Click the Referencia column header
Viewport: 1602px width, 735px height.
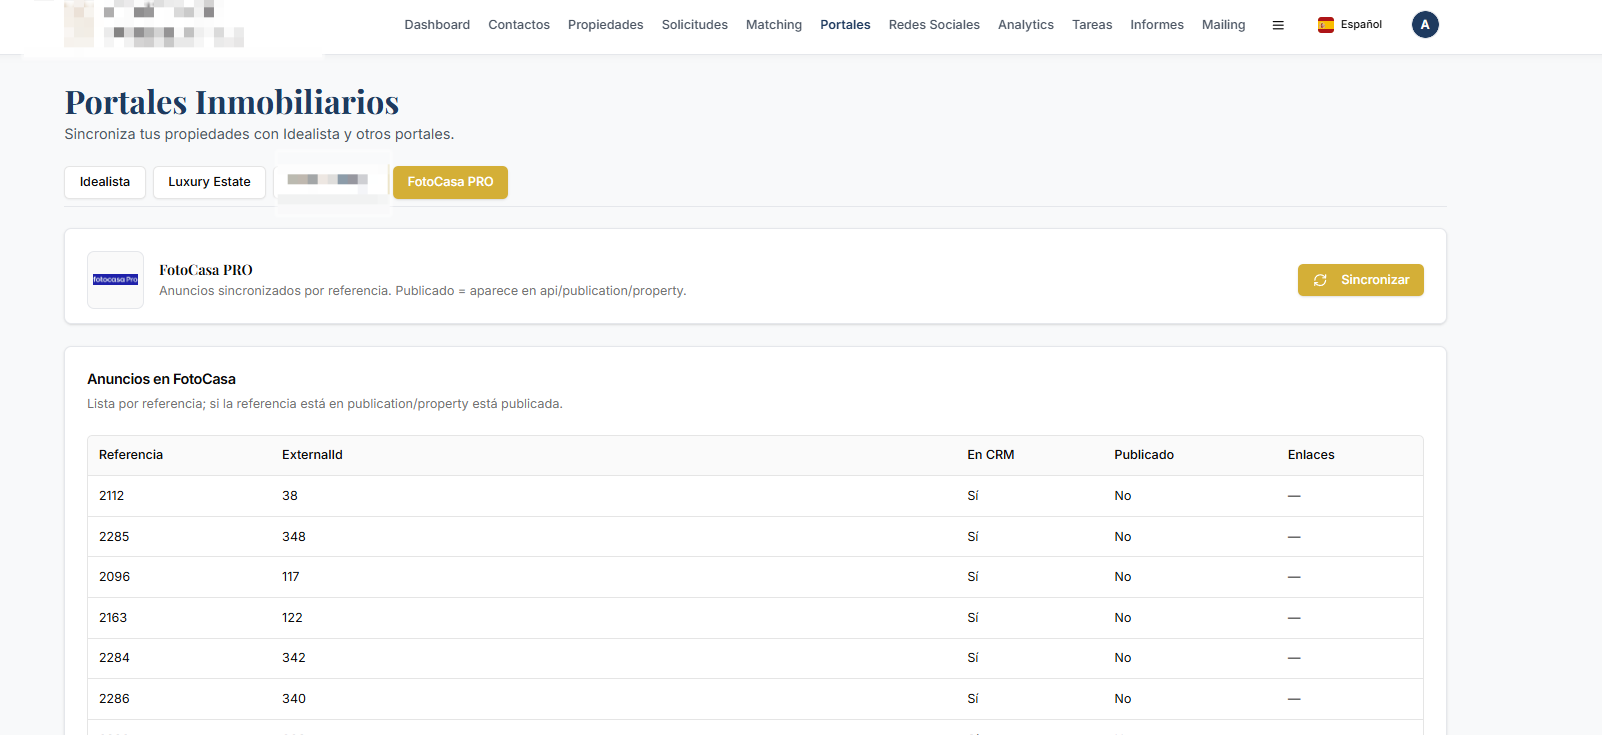[131, 455]
